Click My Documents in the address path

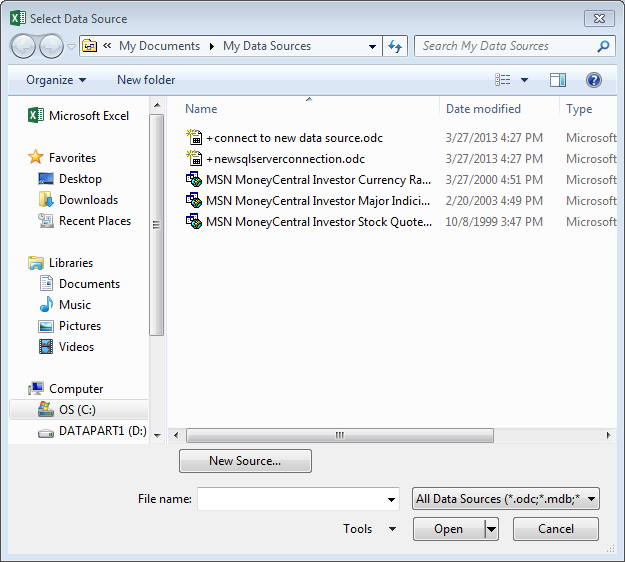(159, 46)
